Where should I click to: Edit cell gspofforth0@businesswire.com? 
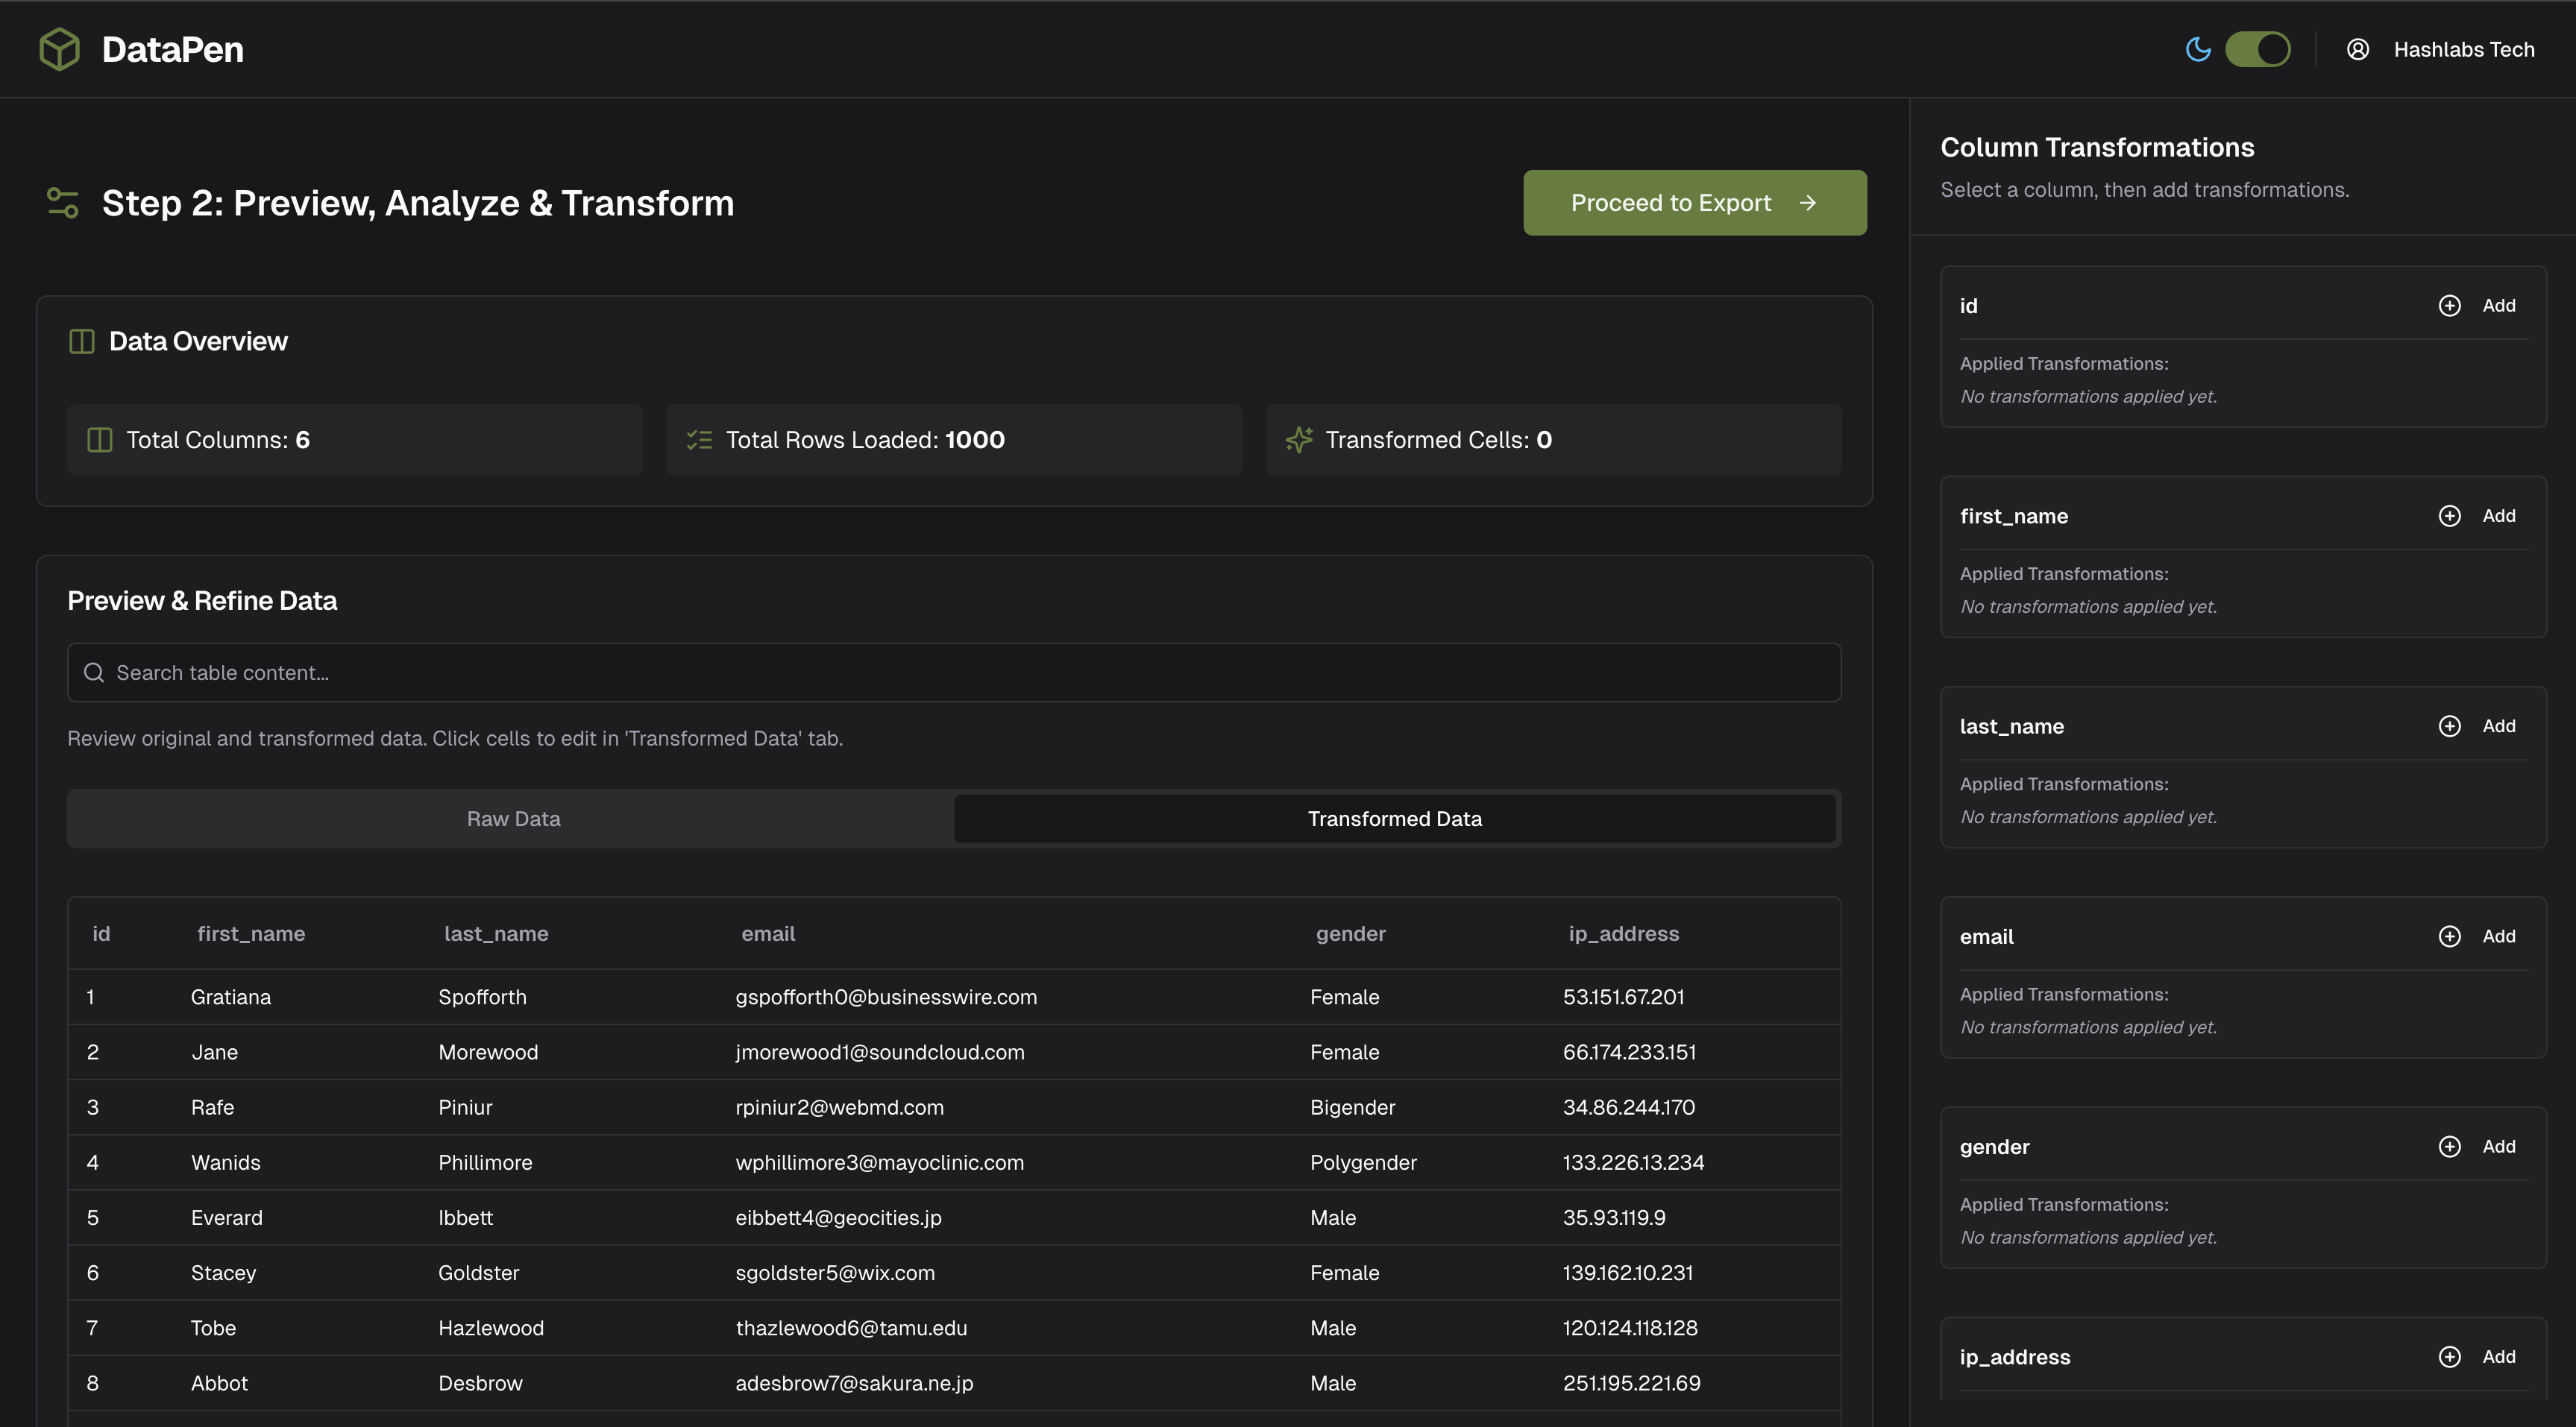[x=886, y=997]
